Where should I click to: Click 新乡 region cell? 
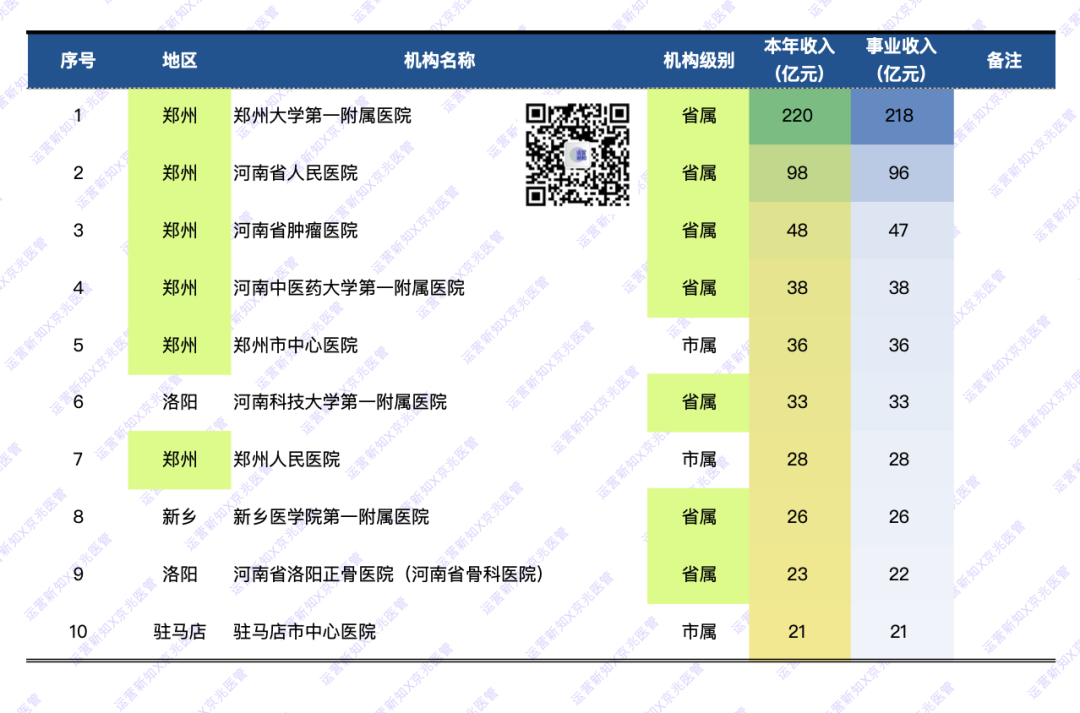pyautogui.click(x=180, y=517)
